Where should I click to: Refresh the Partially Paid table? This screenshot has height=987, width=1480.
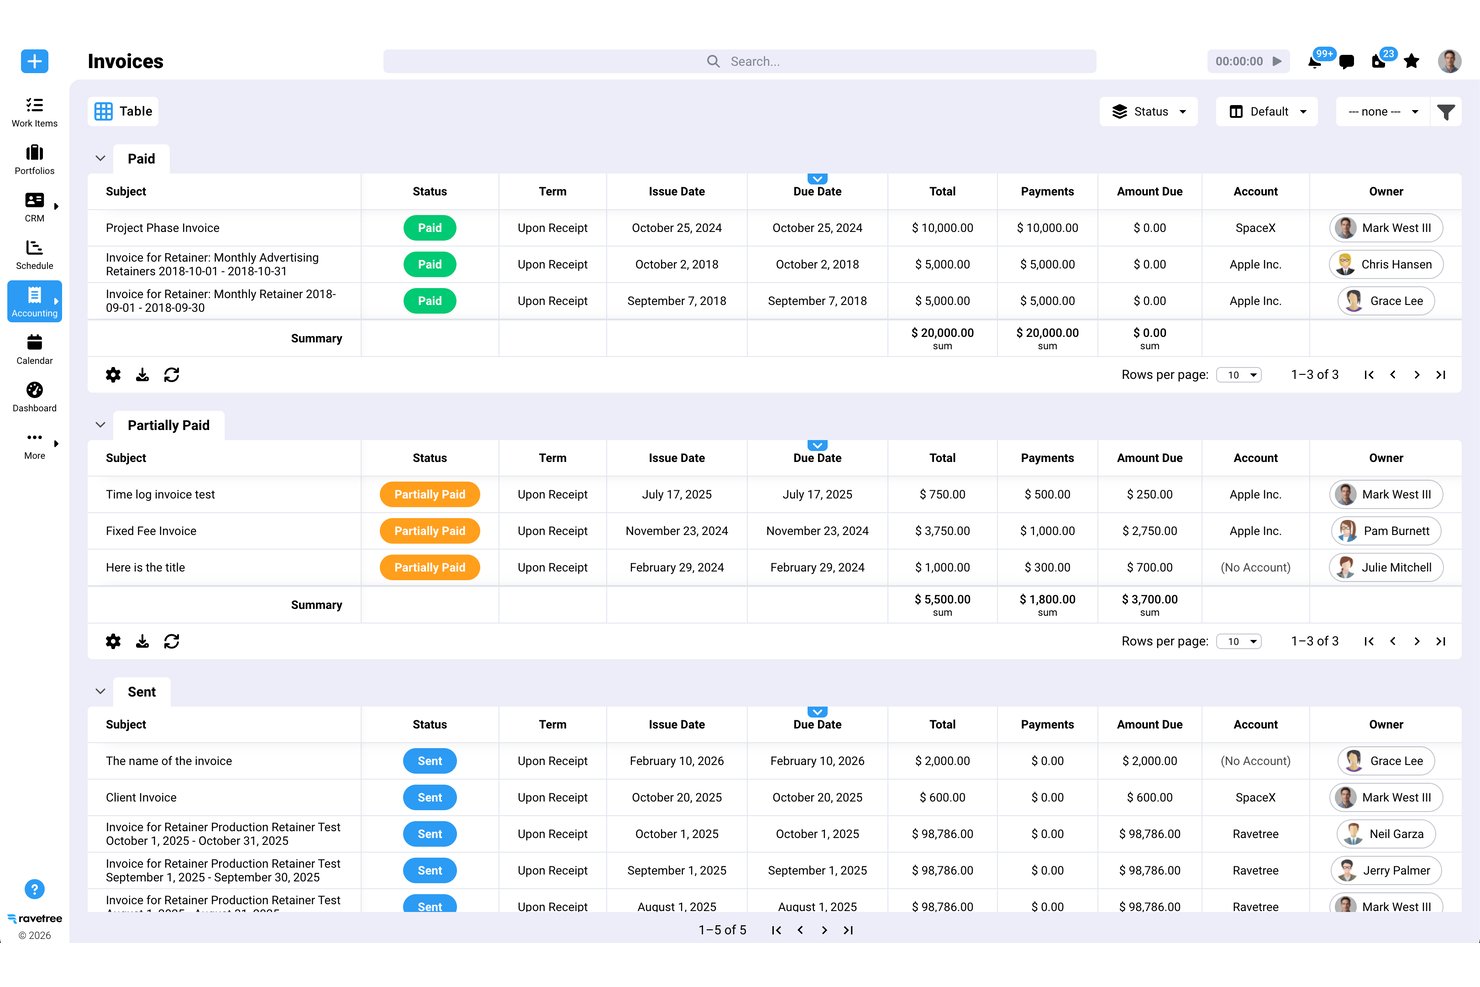172,641
